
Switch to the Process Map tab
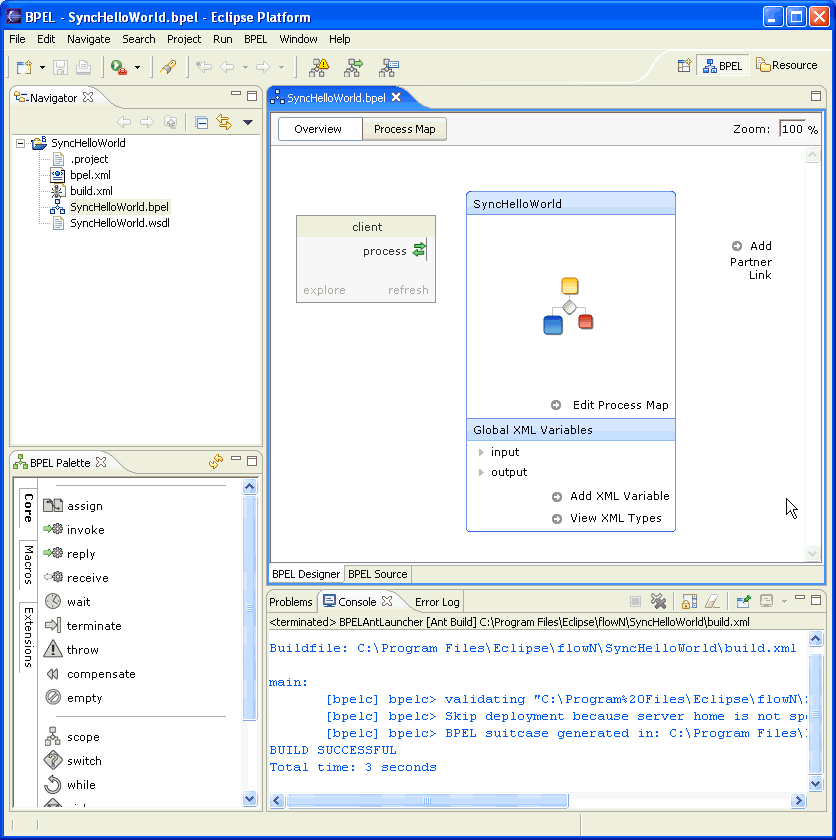coord(404,129)
